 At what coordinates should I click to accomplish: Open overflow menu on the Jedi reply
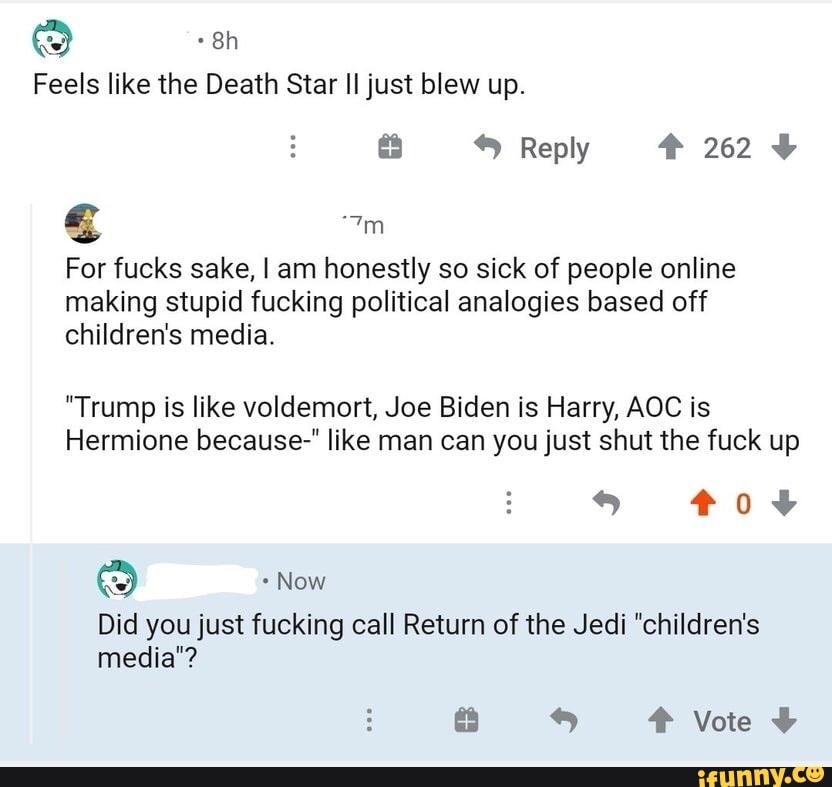(x=369, y=720)
